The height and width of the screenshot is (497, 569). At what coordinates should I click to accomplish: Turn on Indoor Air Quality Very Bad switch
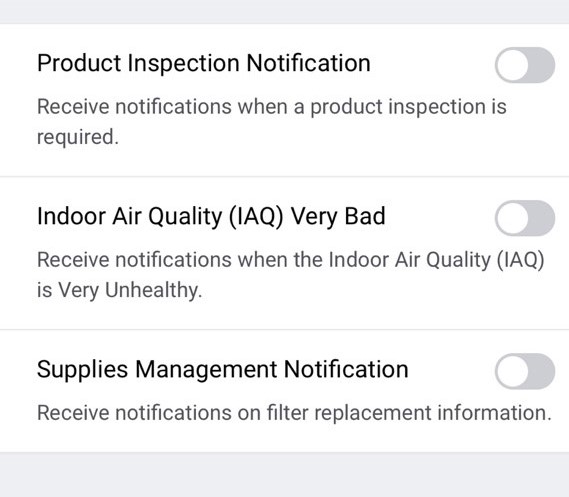point(525,218)
